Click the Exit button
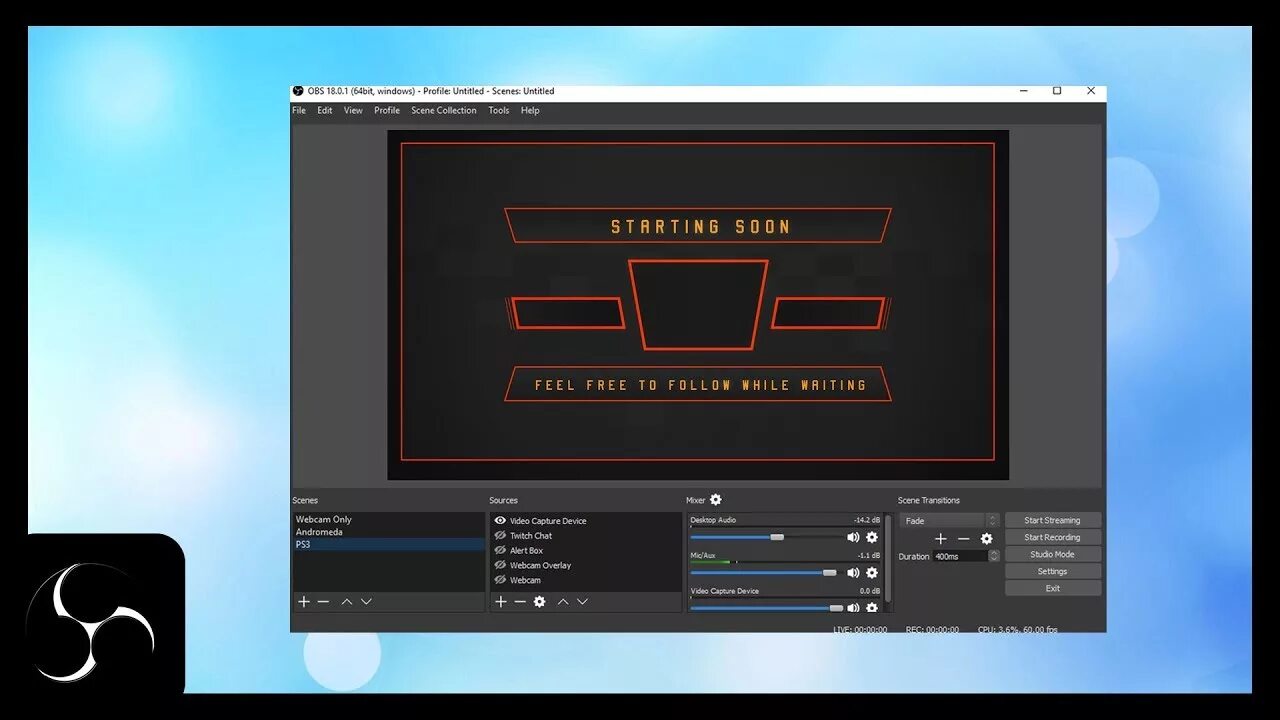This screenshot has width=1280, height=720. point(1053,588)
